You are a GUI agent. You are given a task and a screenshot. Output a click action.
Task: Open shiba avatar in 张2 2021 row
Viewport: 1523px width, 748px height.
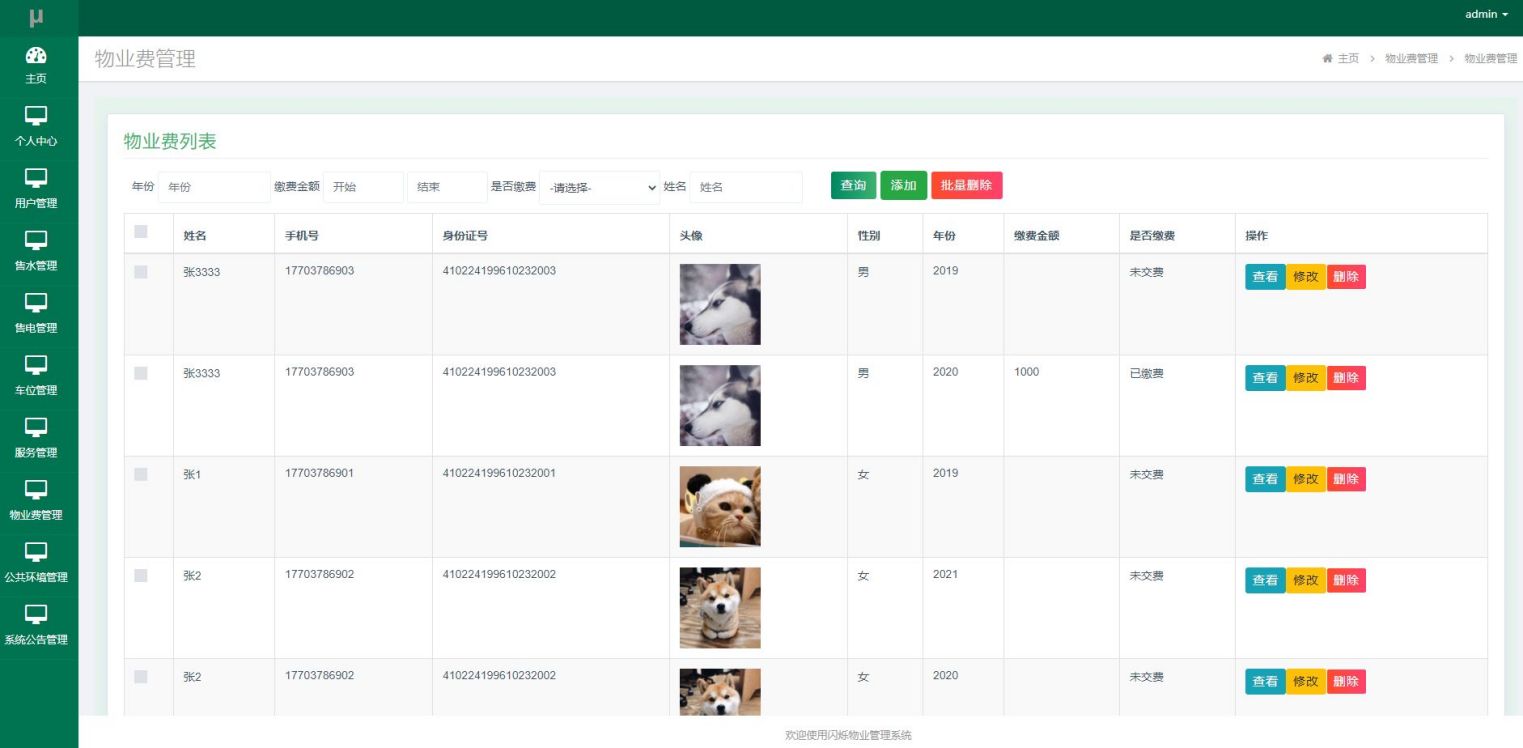pyautogui.click(x=720, y=608)
